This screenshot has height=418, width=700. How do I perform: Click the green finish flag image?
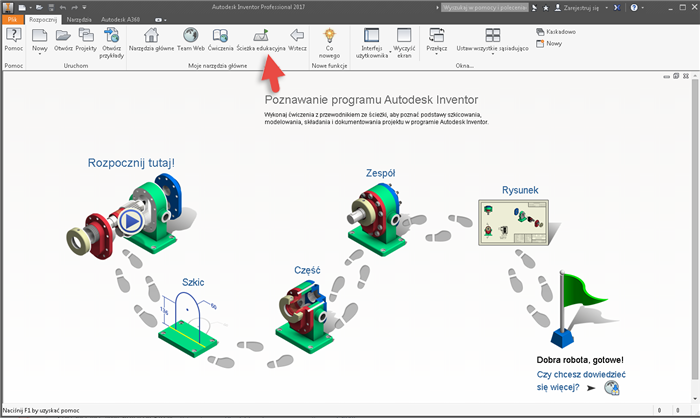[580, 309]
